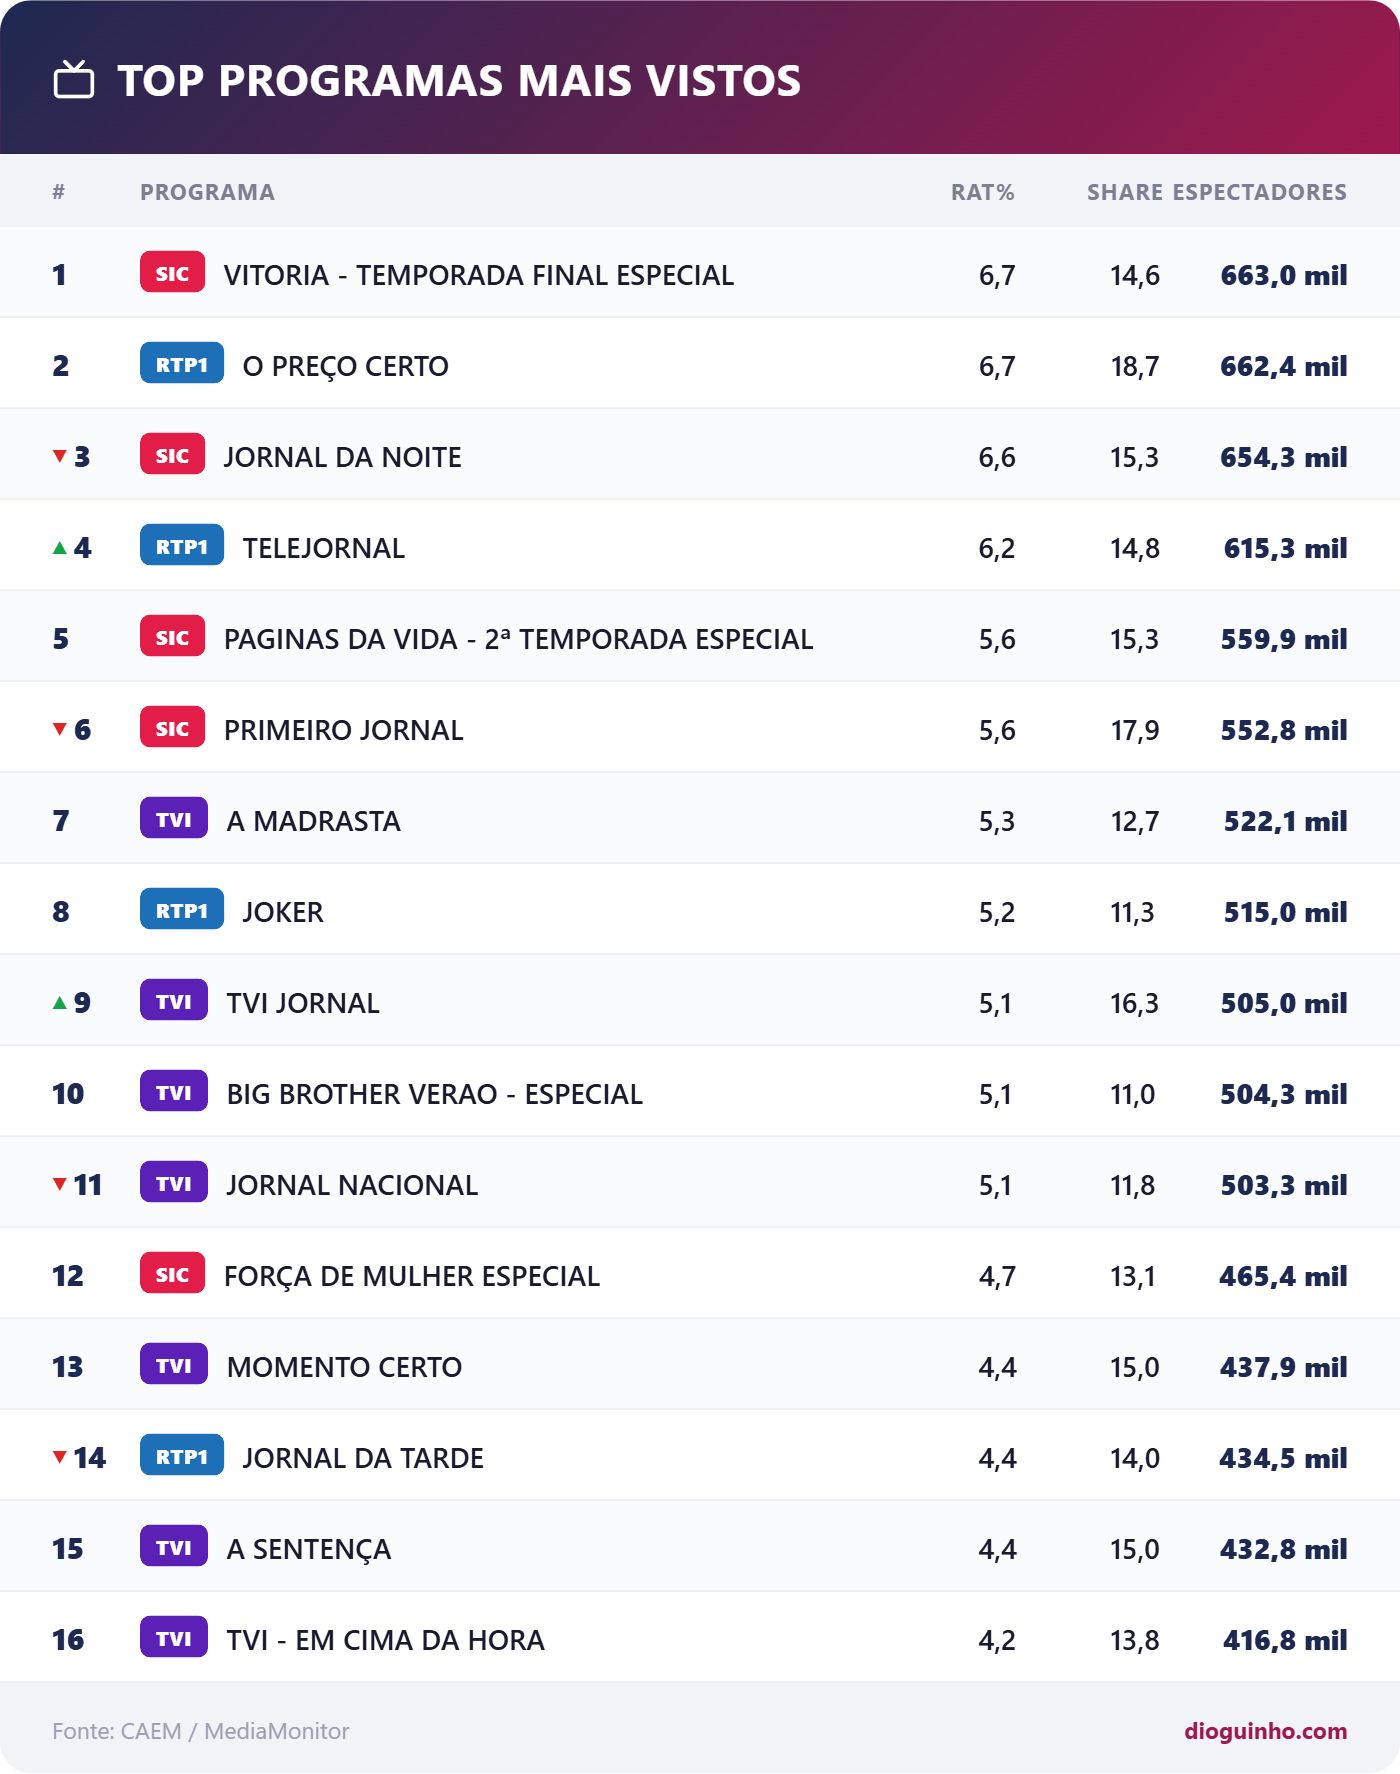Click the MOMENTO CERTO programme name
Image resolution: width=1400 pixels, height=1774 pixels.
point(344,1367)
